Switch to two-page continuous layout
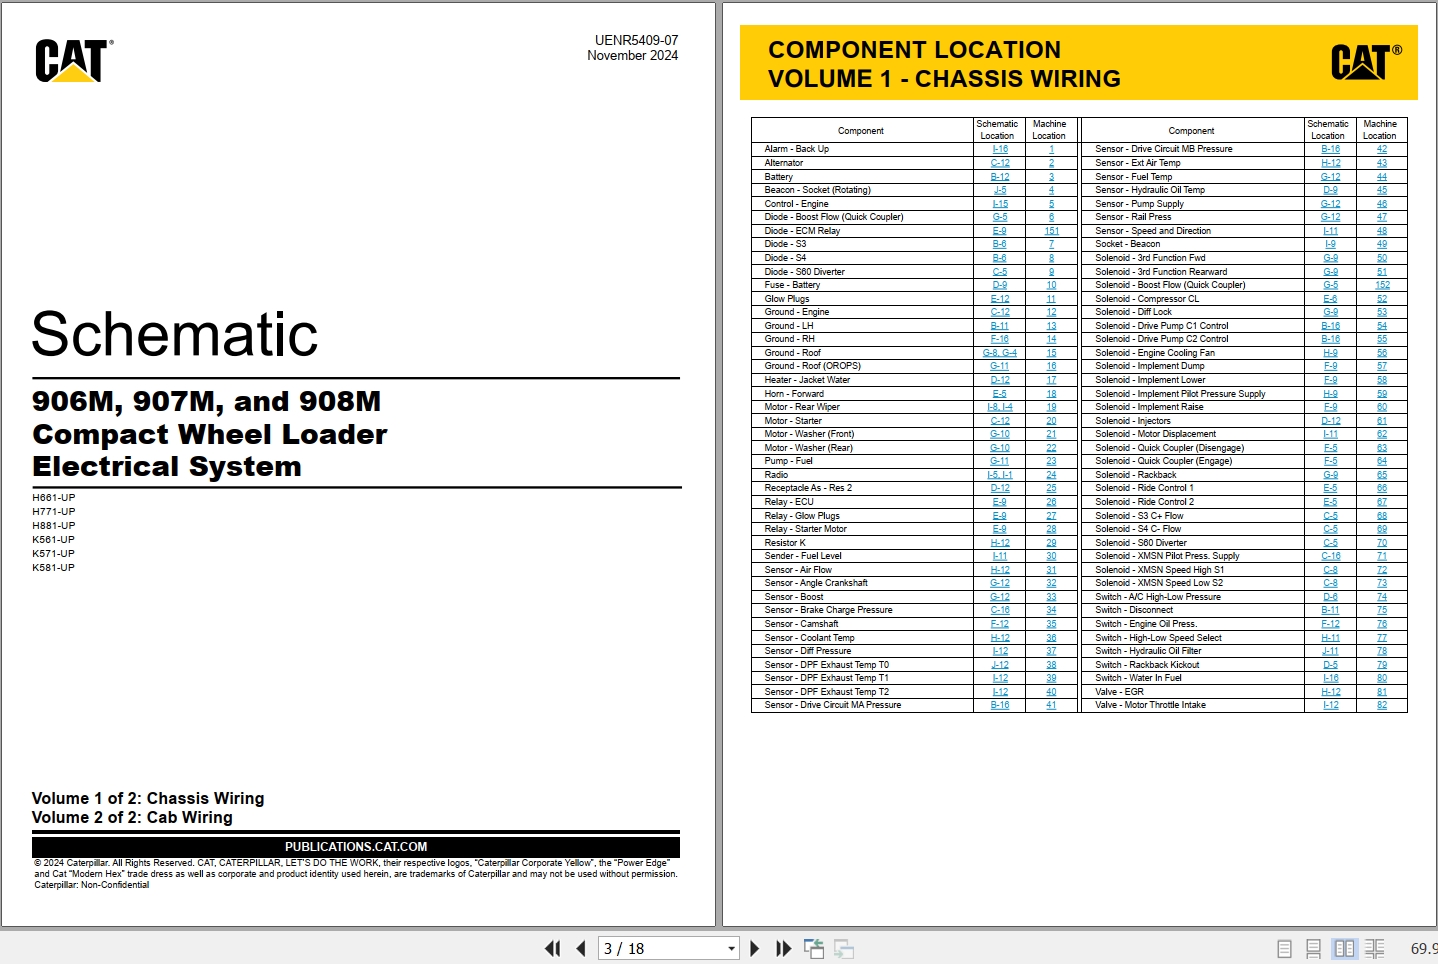This screenshot has width=1438, height=964. pos(1375,948)
